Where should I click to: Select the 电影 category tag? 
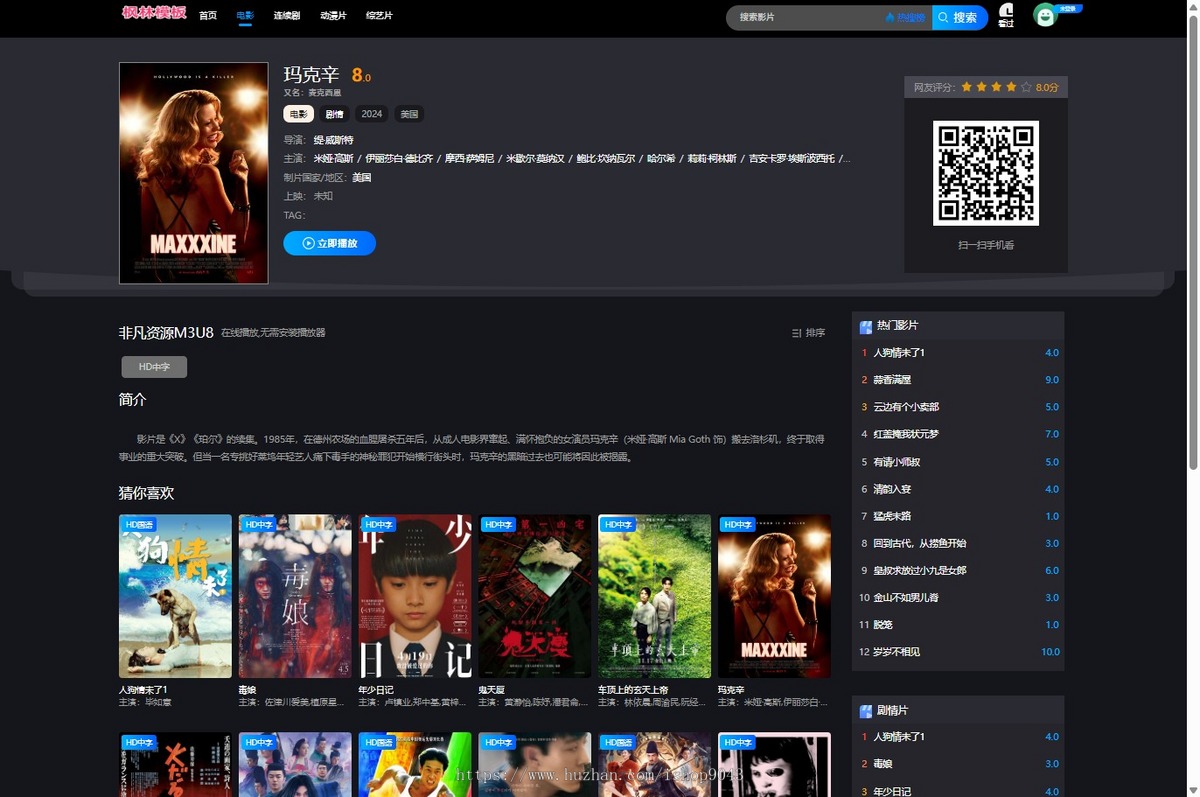tap(299, 114)
